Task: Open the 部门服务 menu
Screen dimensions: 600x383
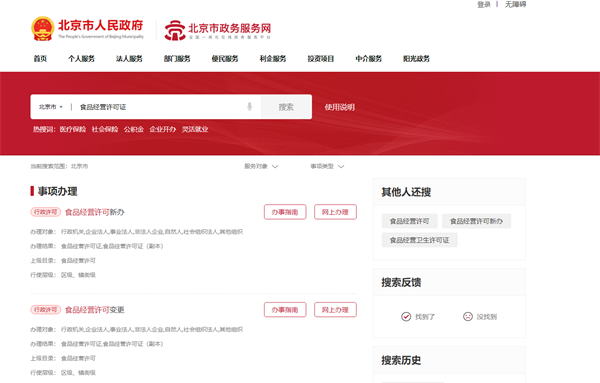Action: point(177,59)
